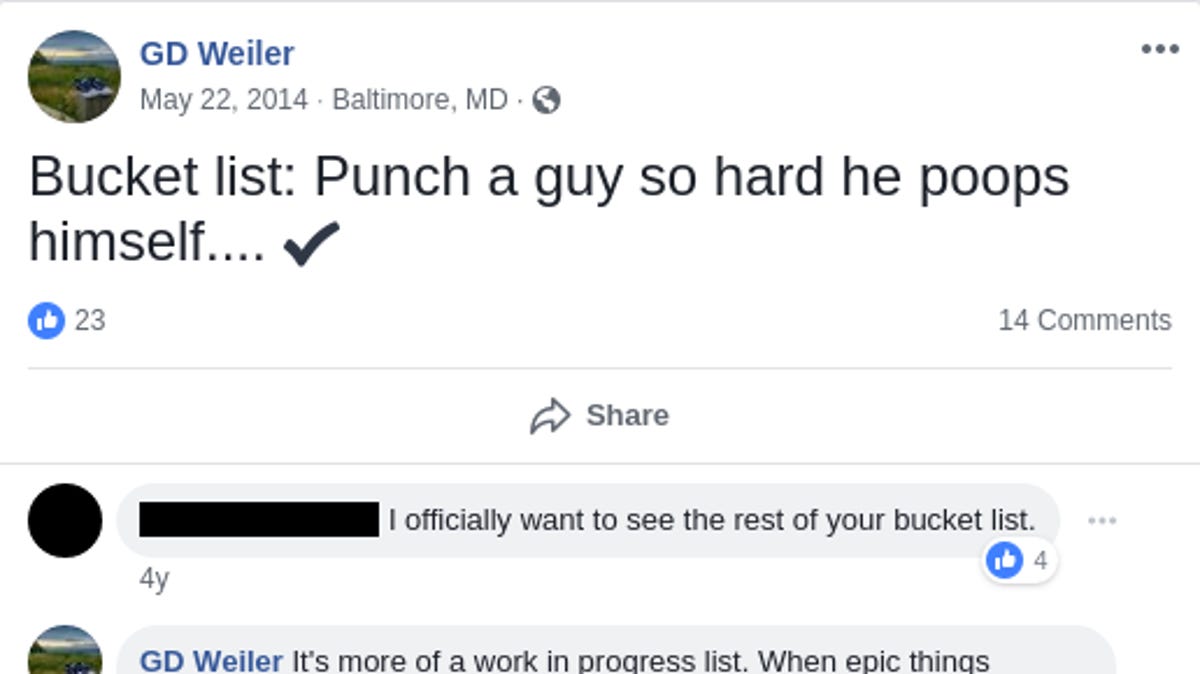Click the checkmark emoji in the post

(x=312, y=242)
